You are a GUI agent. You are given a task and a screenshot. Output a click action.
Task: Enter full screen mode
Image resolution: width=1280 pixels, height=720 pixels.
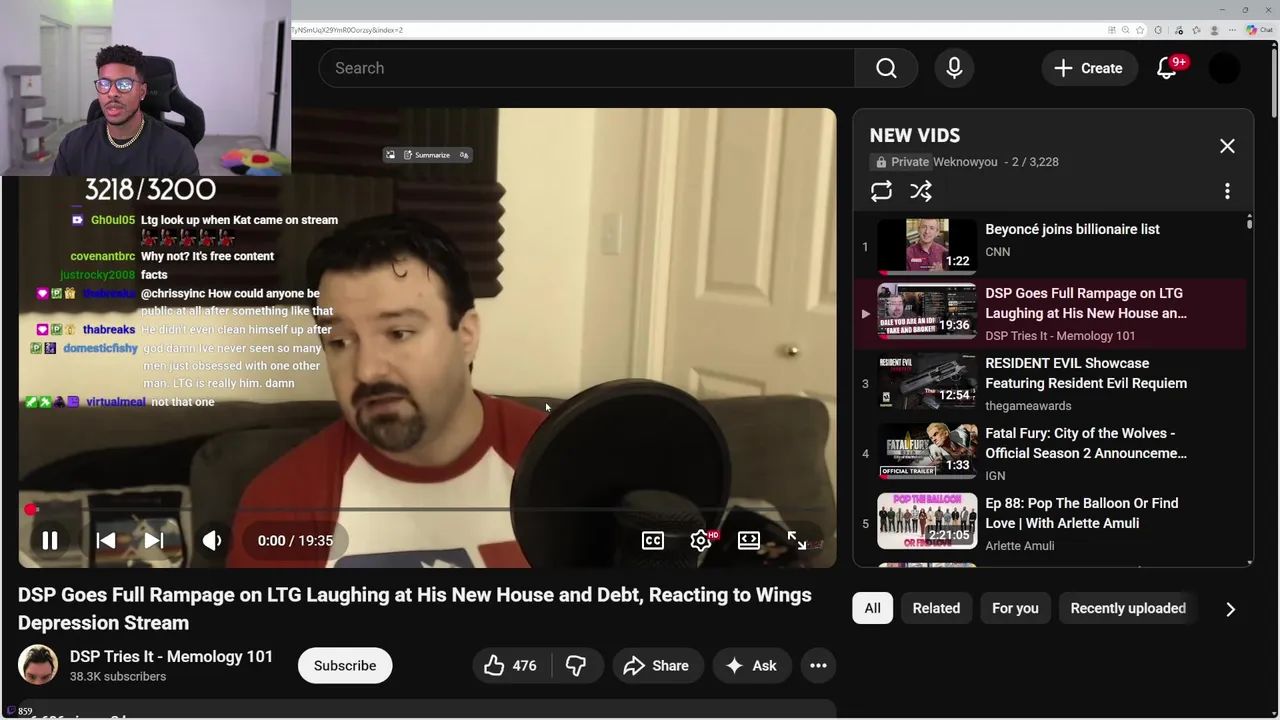coord(797,540)
